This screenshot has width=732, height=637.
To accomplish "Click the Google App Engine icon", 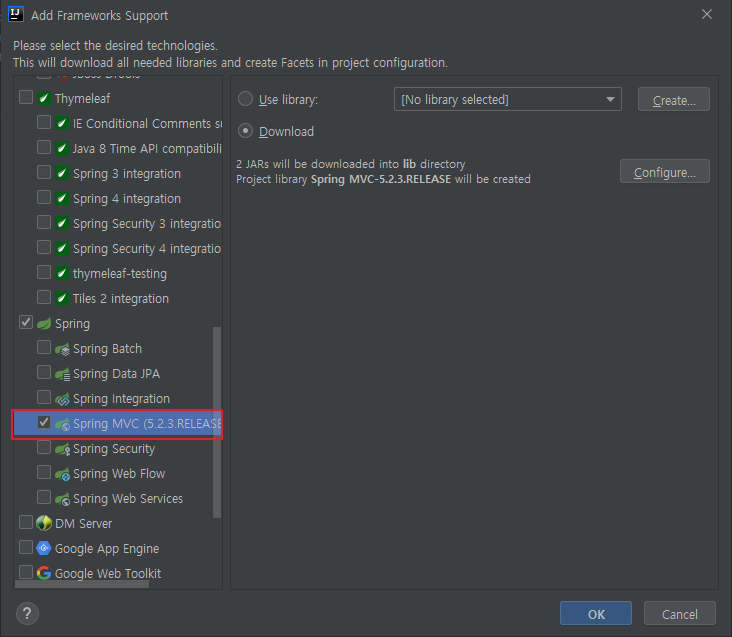I will (x=44, y=548).
